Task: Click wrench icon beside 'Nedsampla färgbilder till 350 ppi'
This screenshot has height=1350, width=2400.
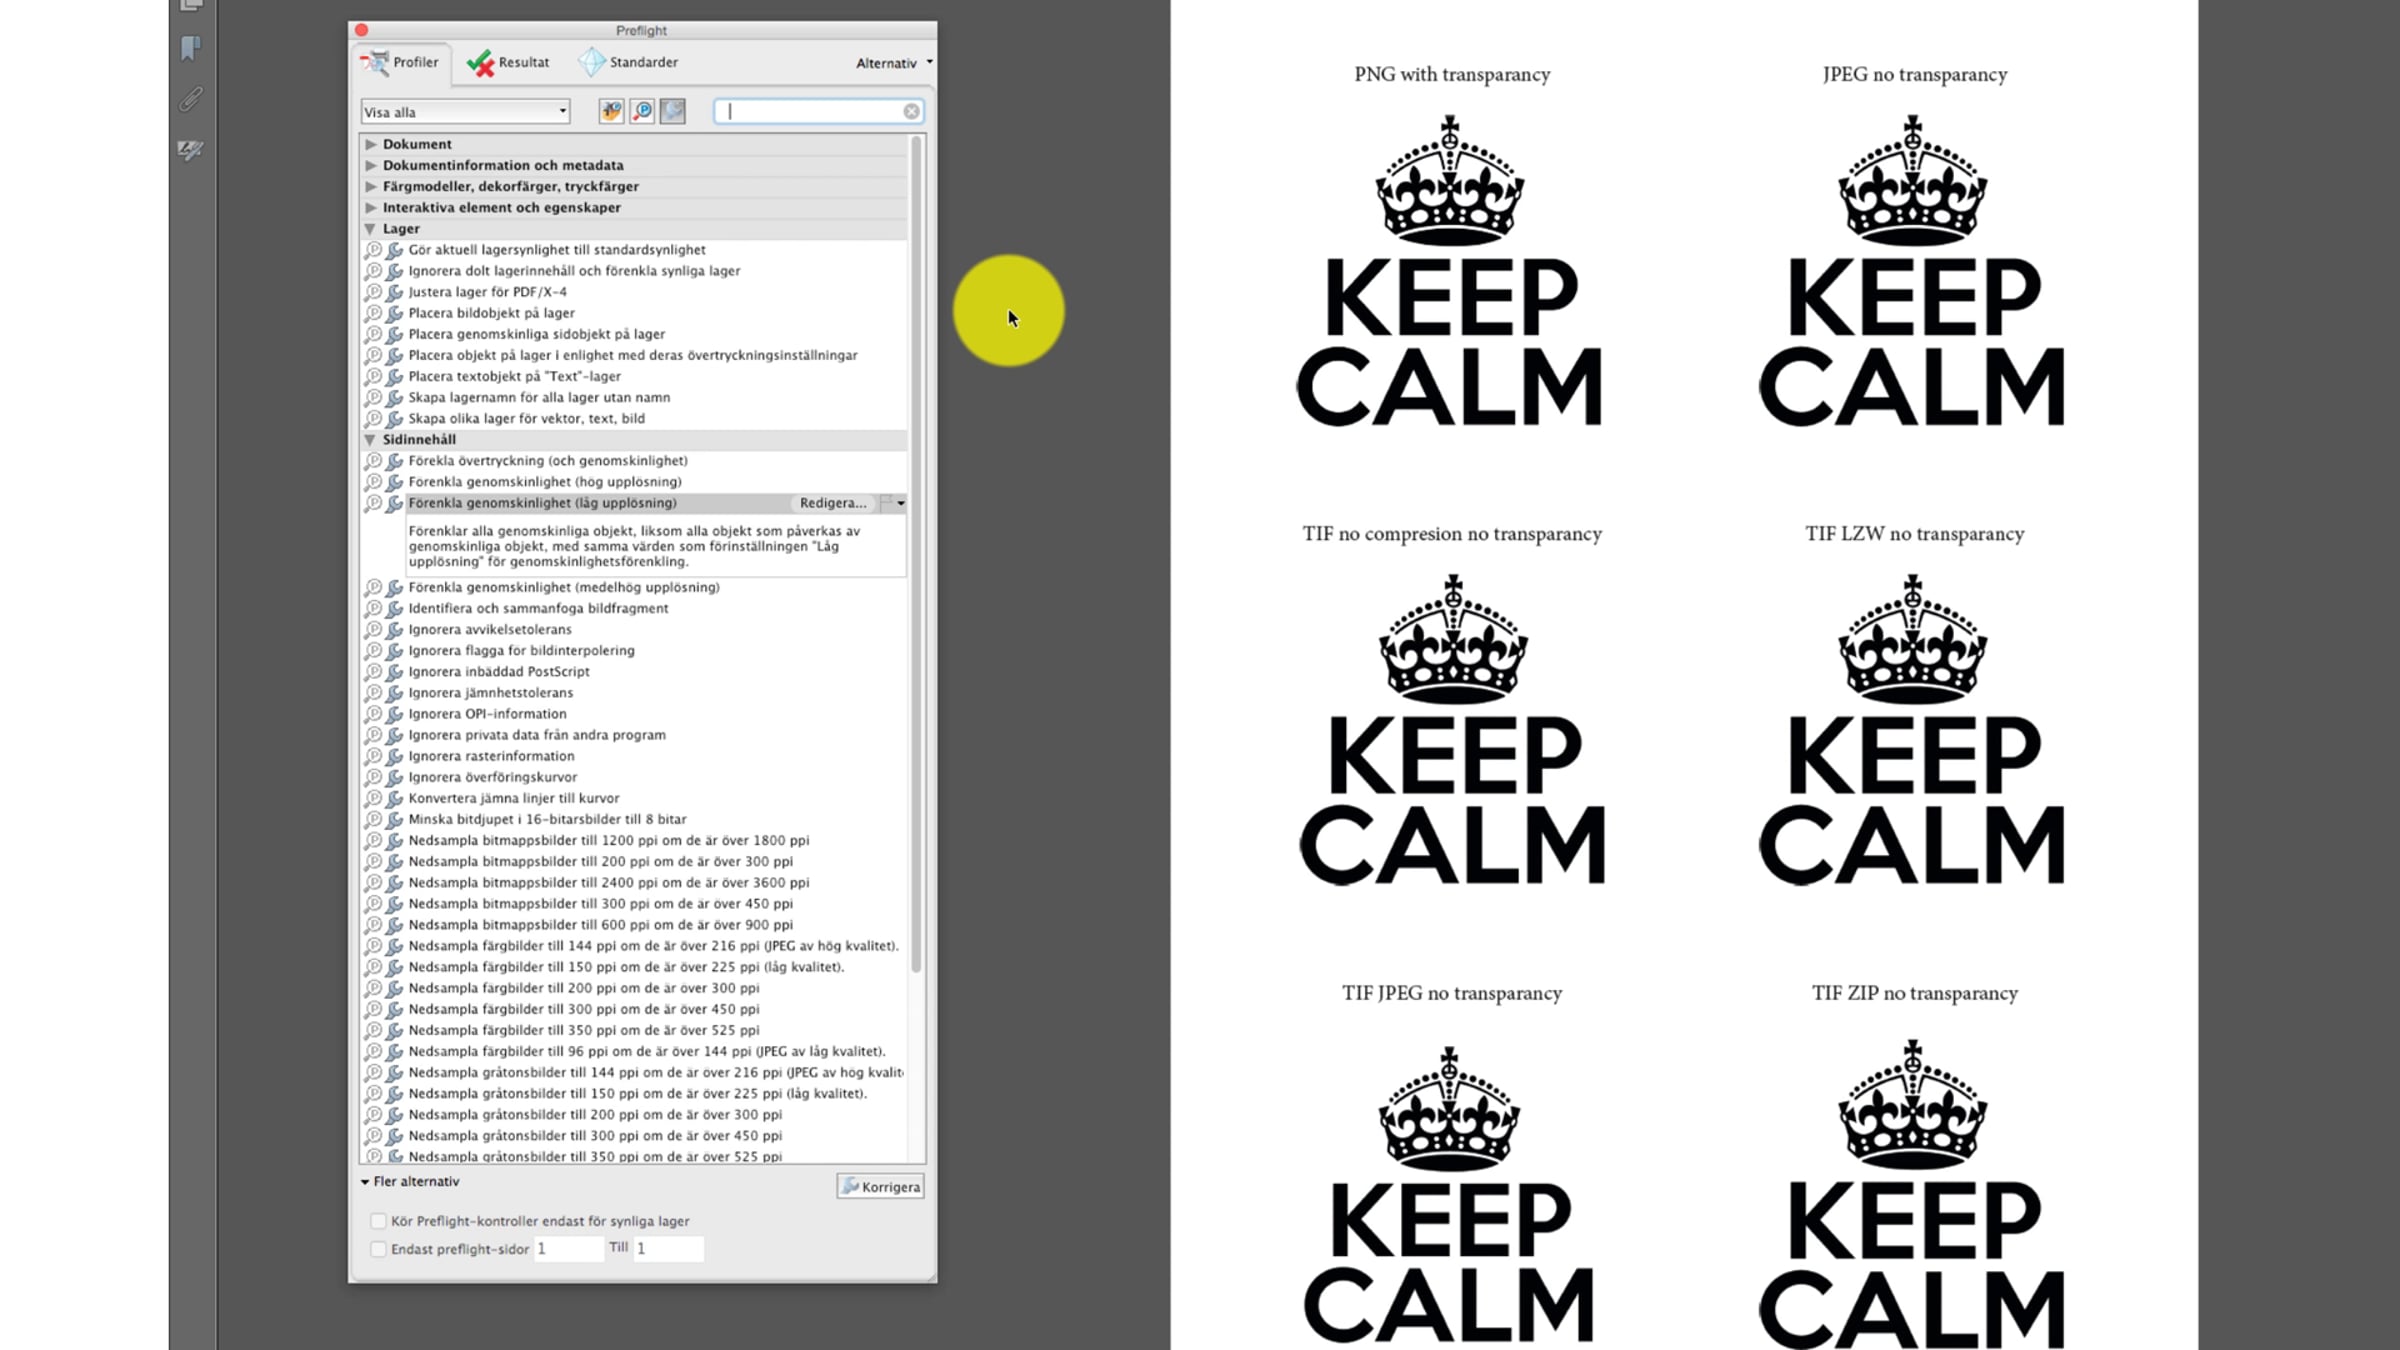Action: pos(395,1030)
